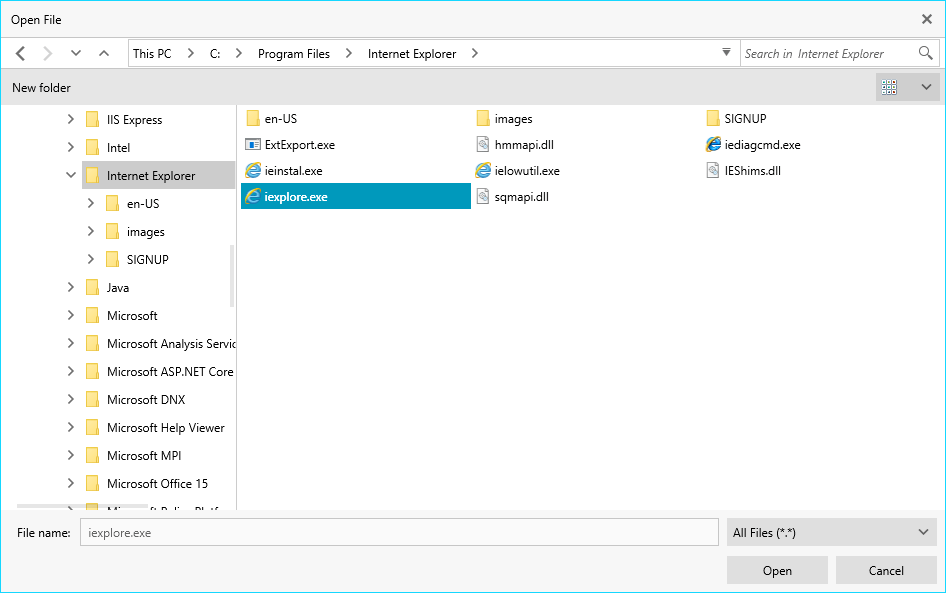Select the IEShims.dll file icon
The height and width of the screenshot is (593, 946).
[x=713, y=171]
